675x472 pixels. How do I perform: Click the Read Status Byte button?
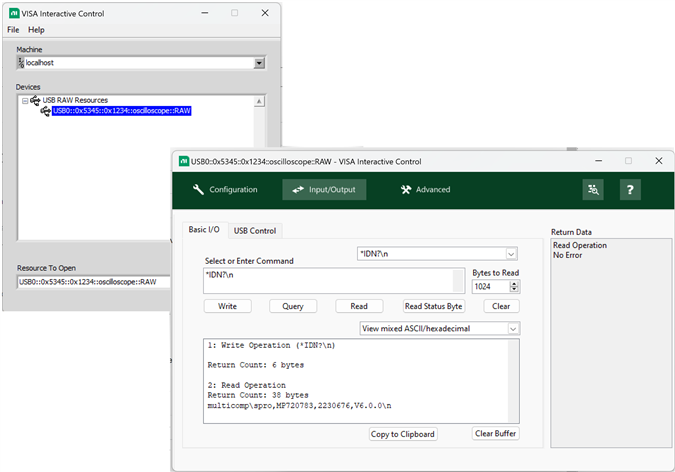[433, 306]
